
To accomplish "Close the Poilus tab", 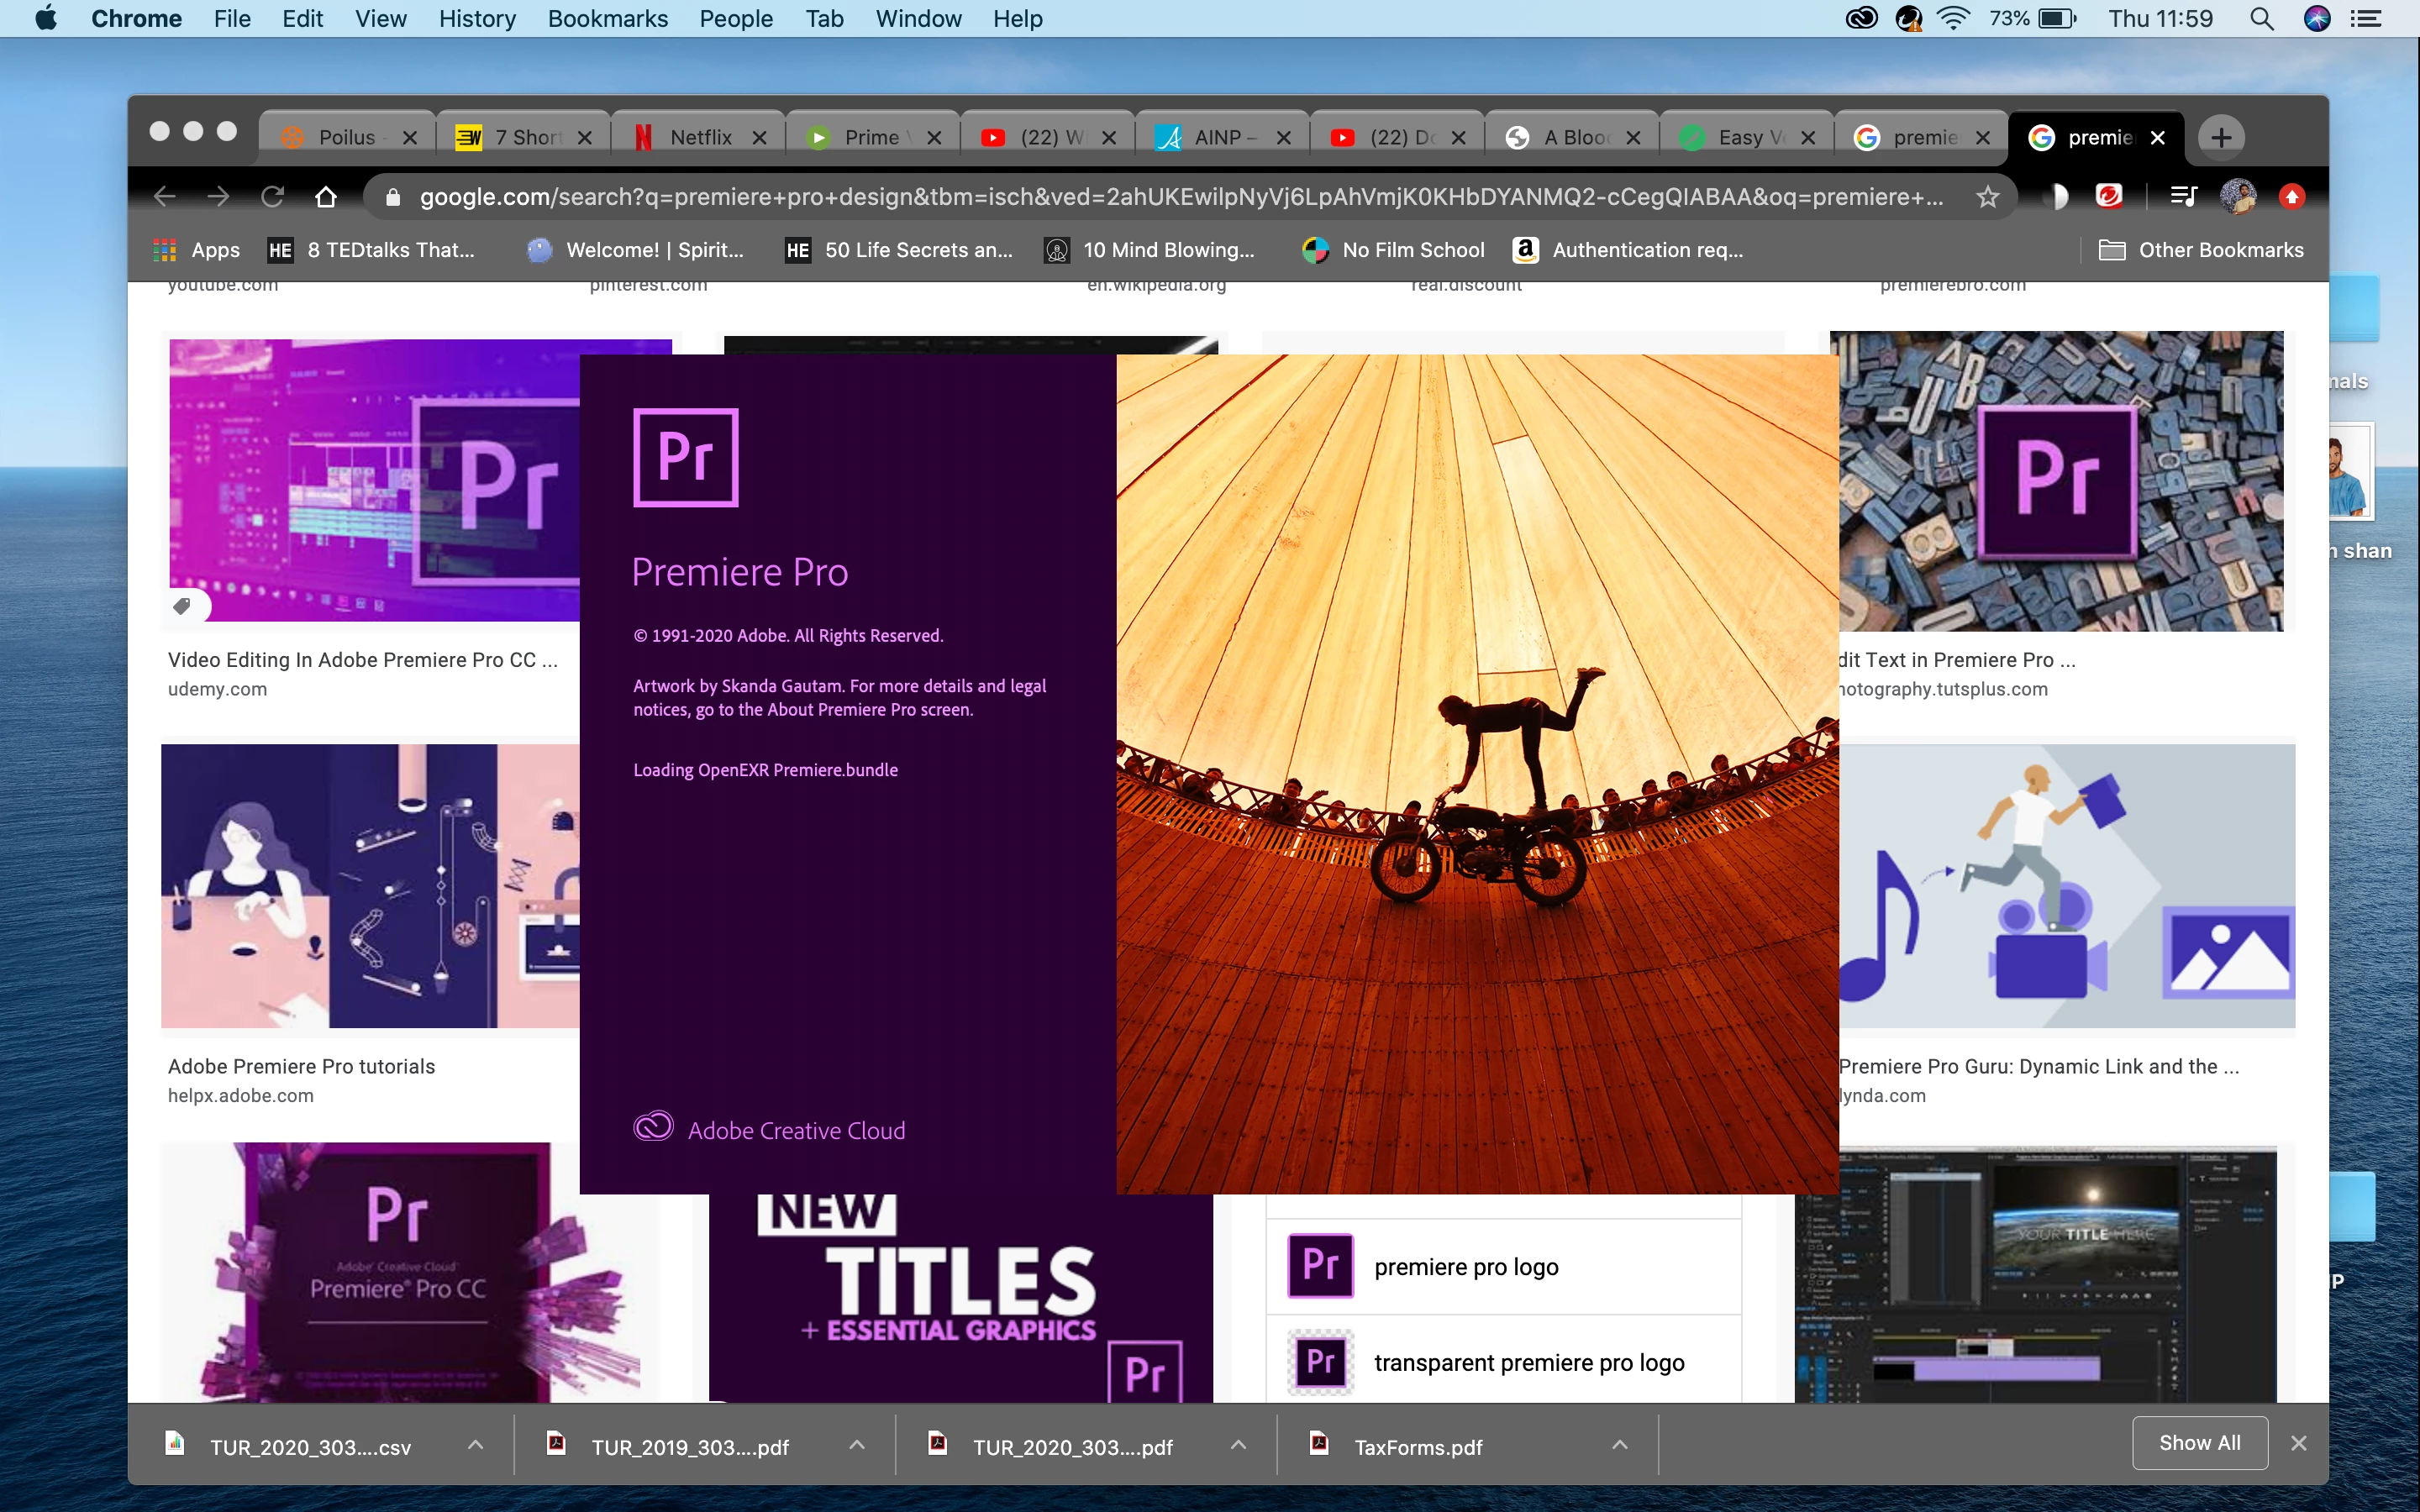I will [x=410, y=138].
